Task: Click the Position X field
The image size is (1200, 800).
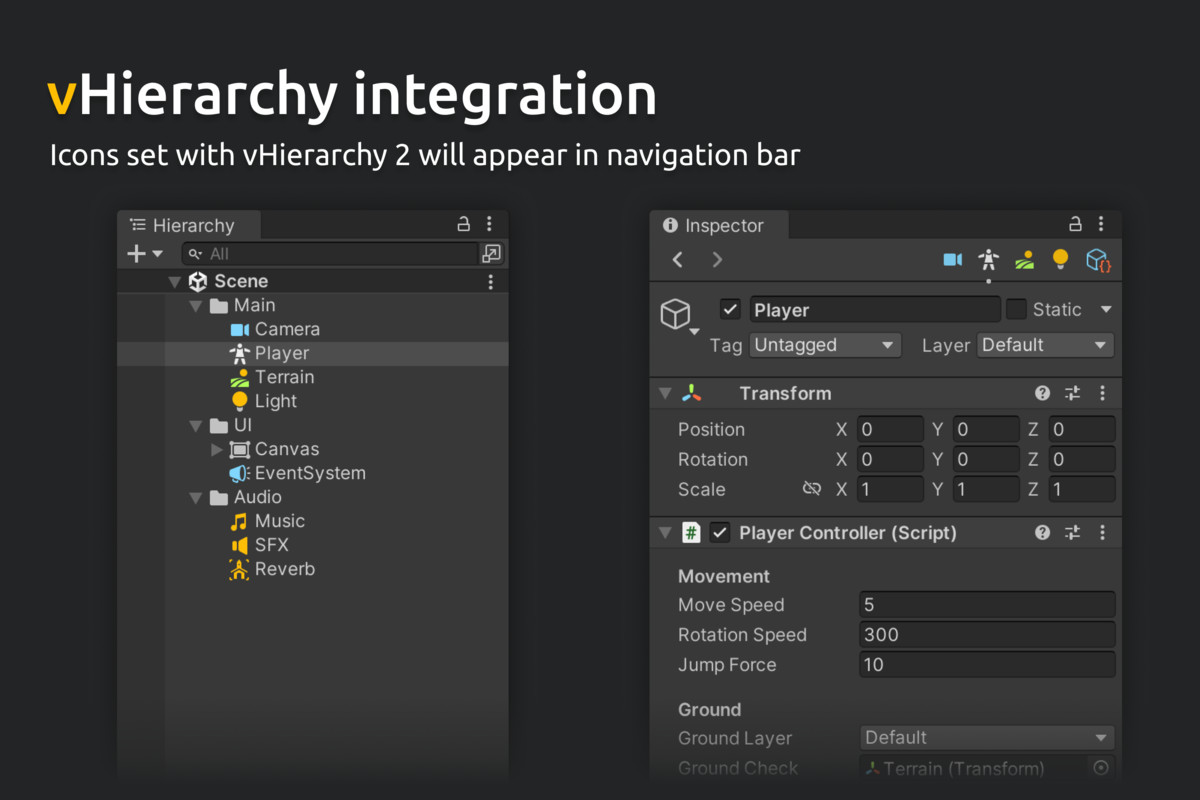Action: pyautogui.click(x=890, y=430)
